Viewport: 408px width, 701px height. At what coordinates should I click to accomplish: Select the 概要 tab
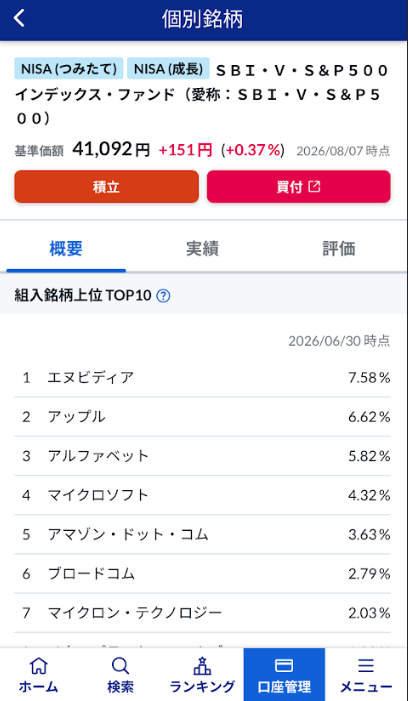[66, 249]
